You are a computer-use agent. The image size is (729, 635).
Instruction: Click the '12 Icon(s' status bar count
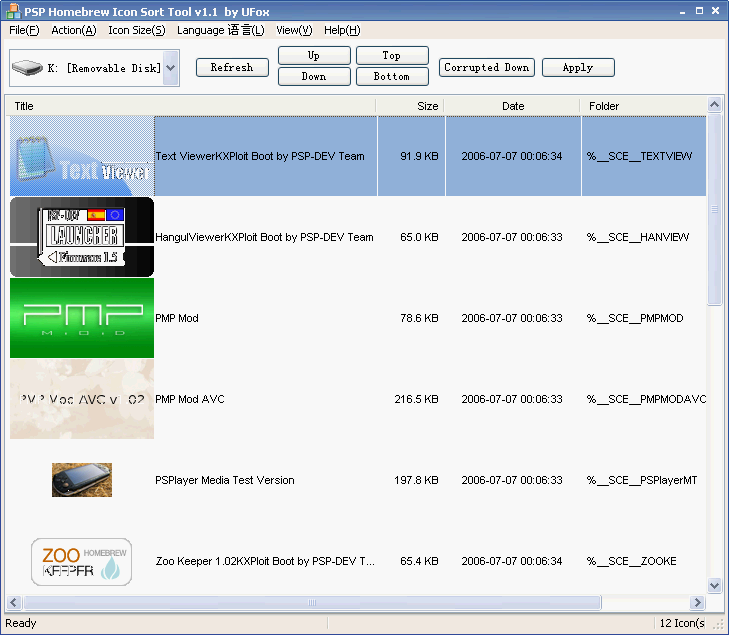point(682,623)
